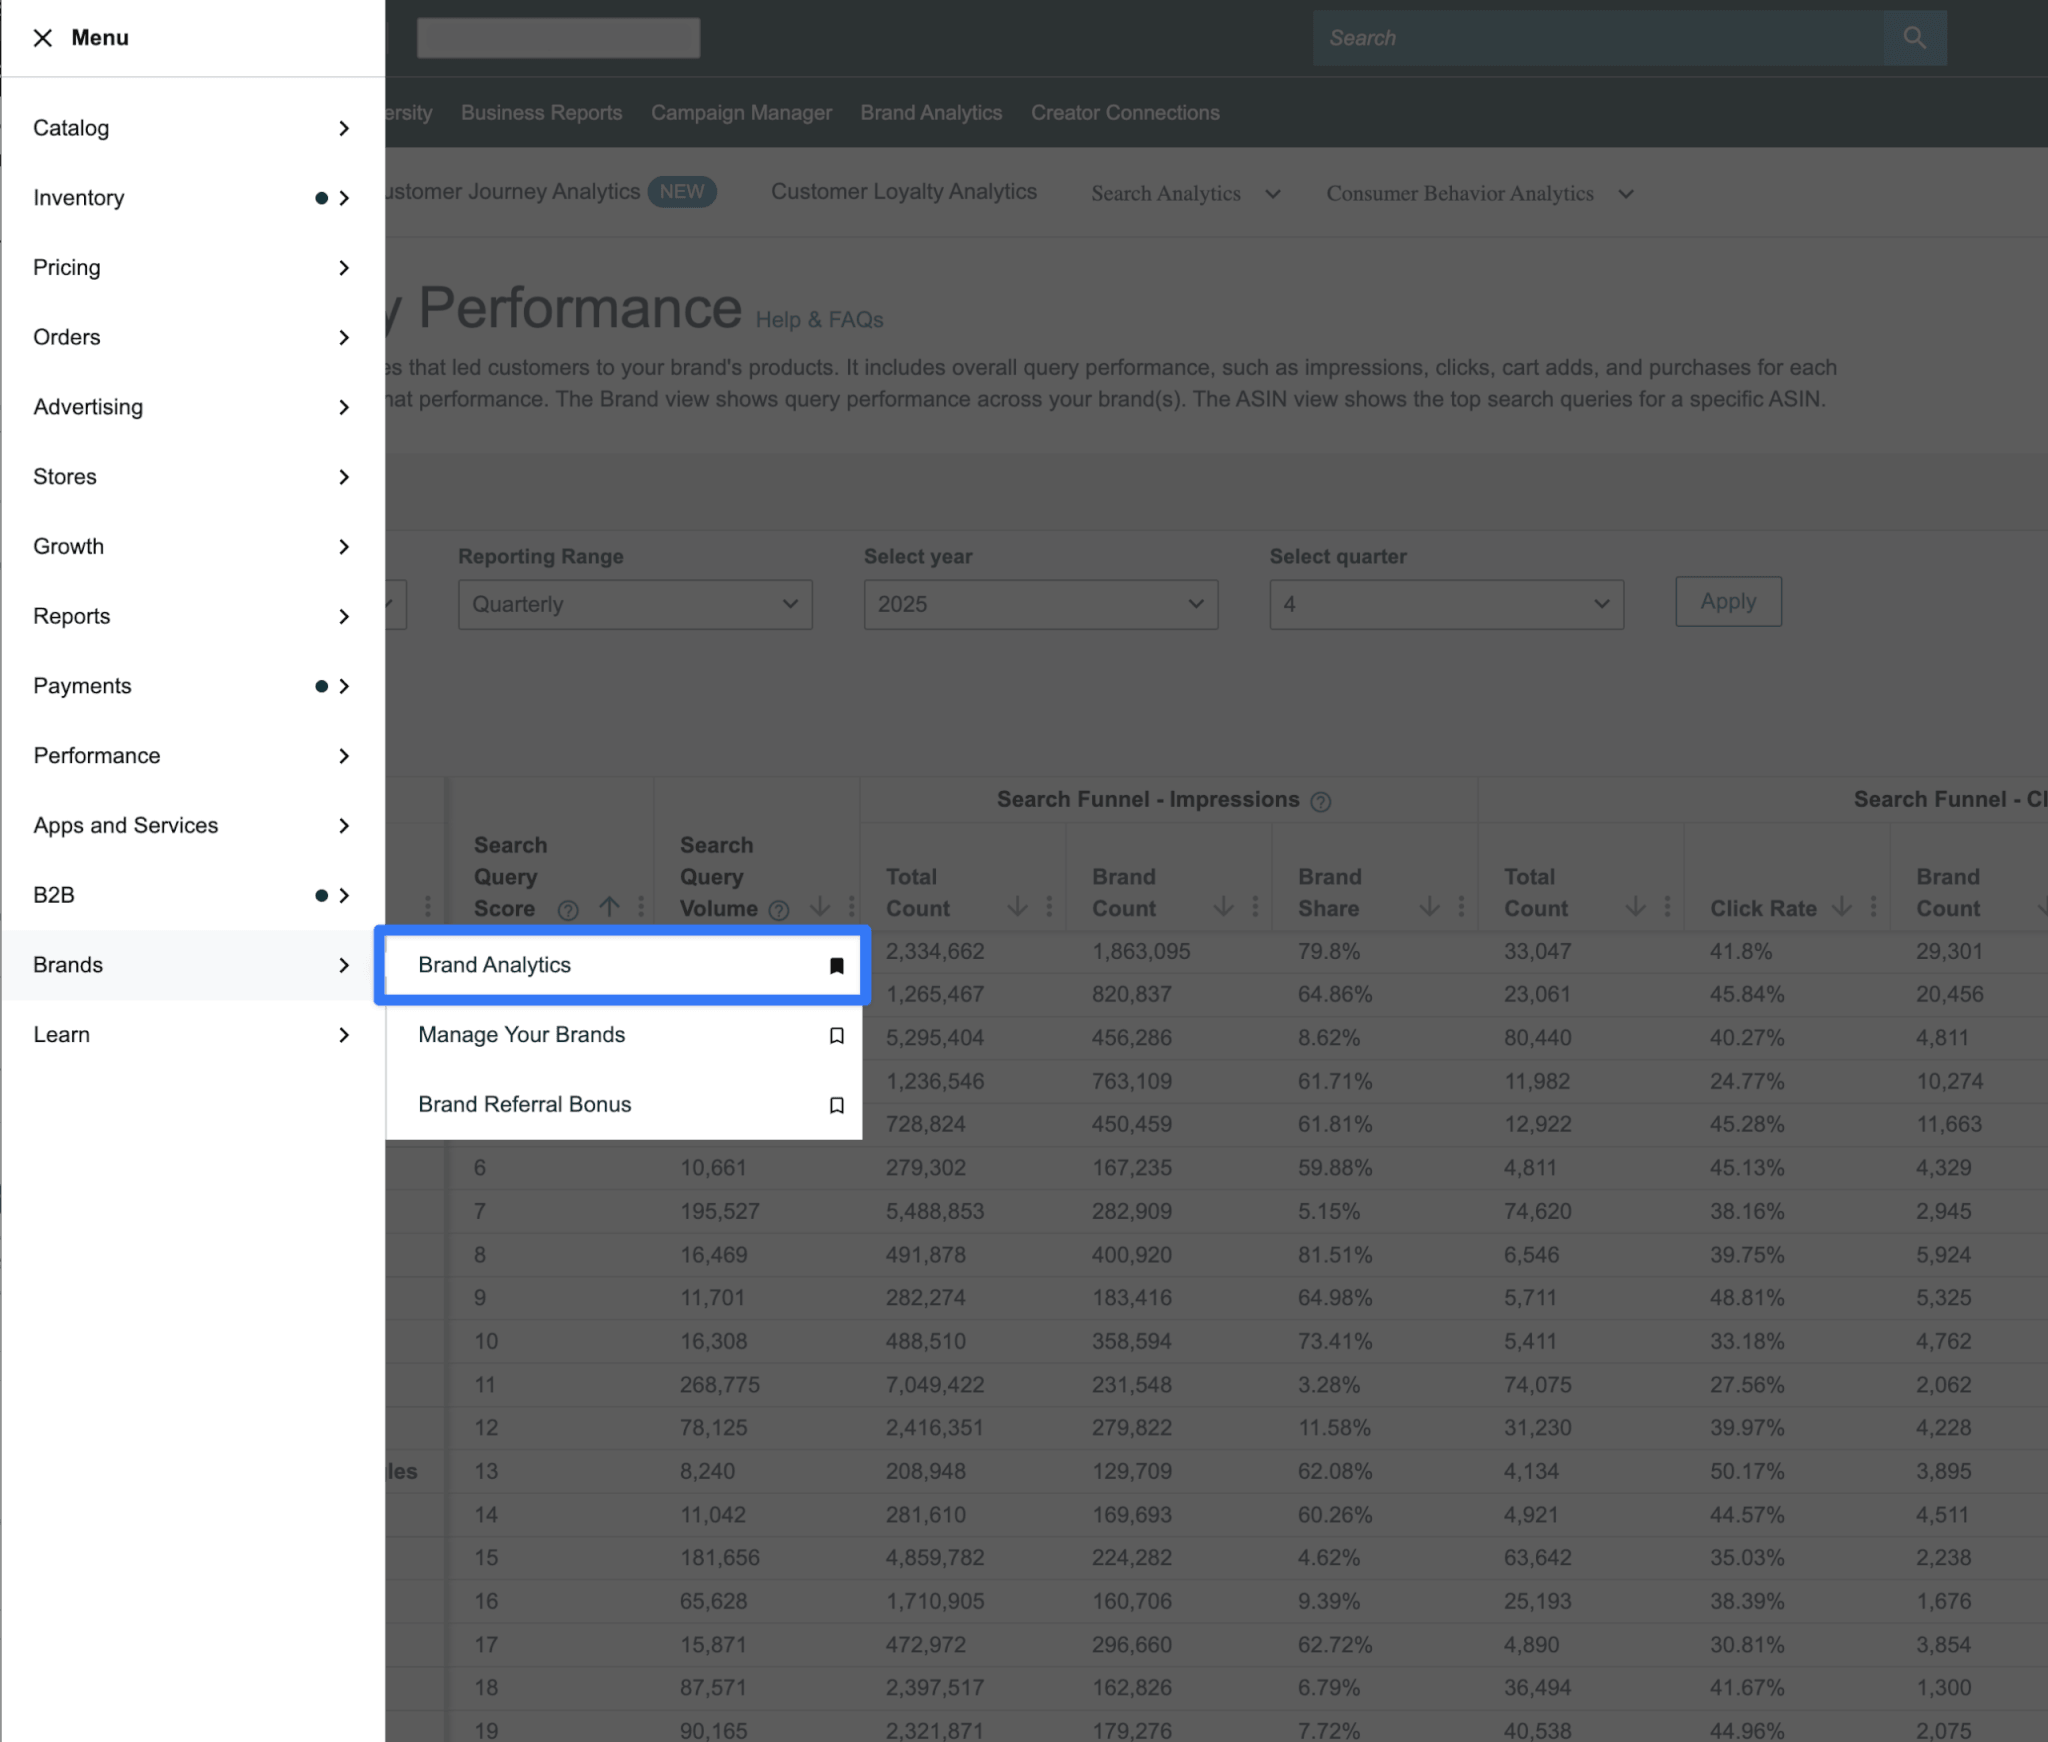Open the Growth menu section
Screen dimensions: 2048x1742
pyautogui.click(x=192, y=547)
